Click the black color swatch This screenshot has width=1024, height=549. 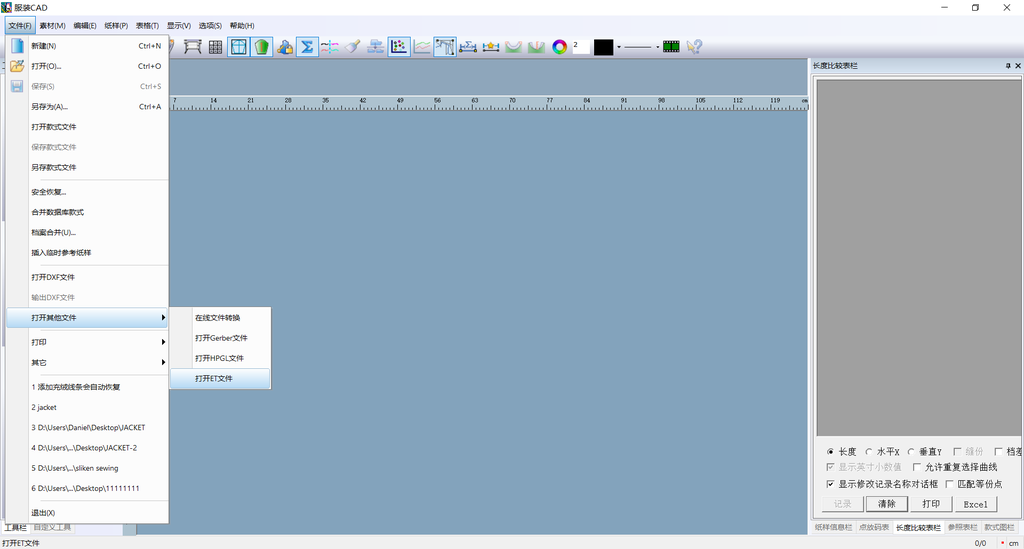pyautogui.click(x=603, y=47)
